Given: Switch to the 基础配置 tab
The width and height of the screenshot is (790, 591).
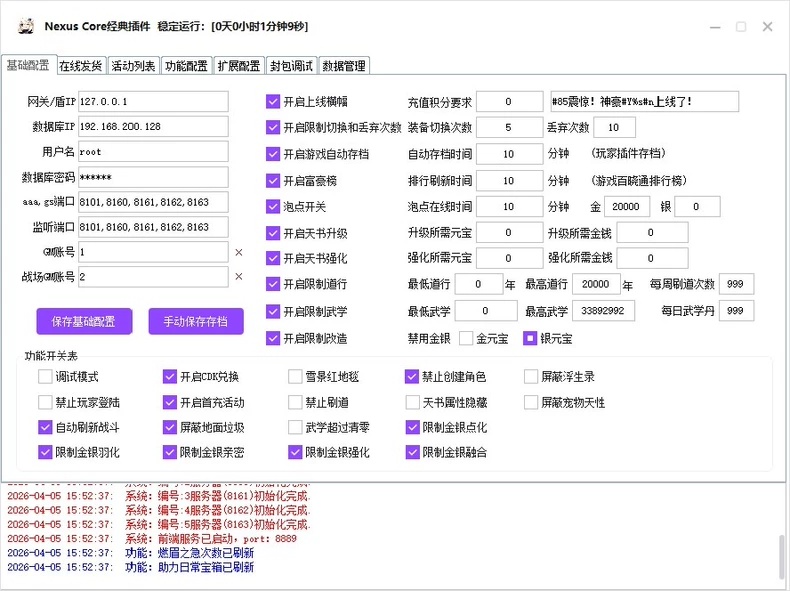Looking at the screenshot, I should point(28,65).
